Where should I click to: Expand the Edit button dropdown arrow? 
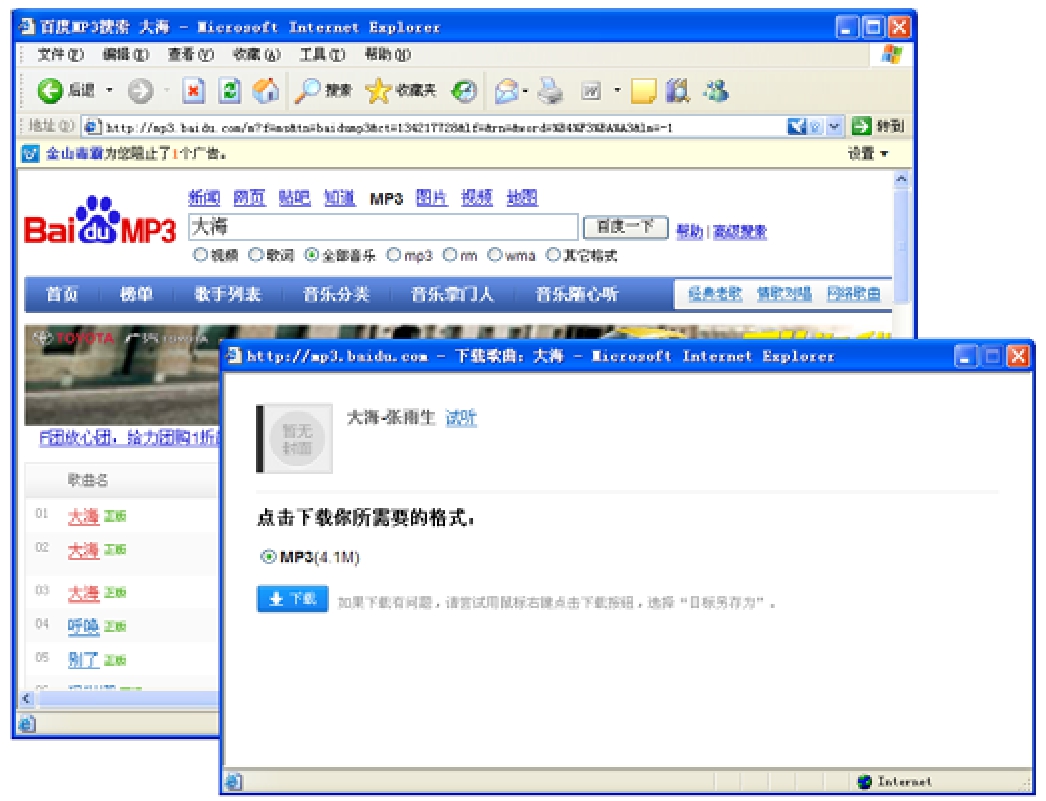click(x=616, y=91)
